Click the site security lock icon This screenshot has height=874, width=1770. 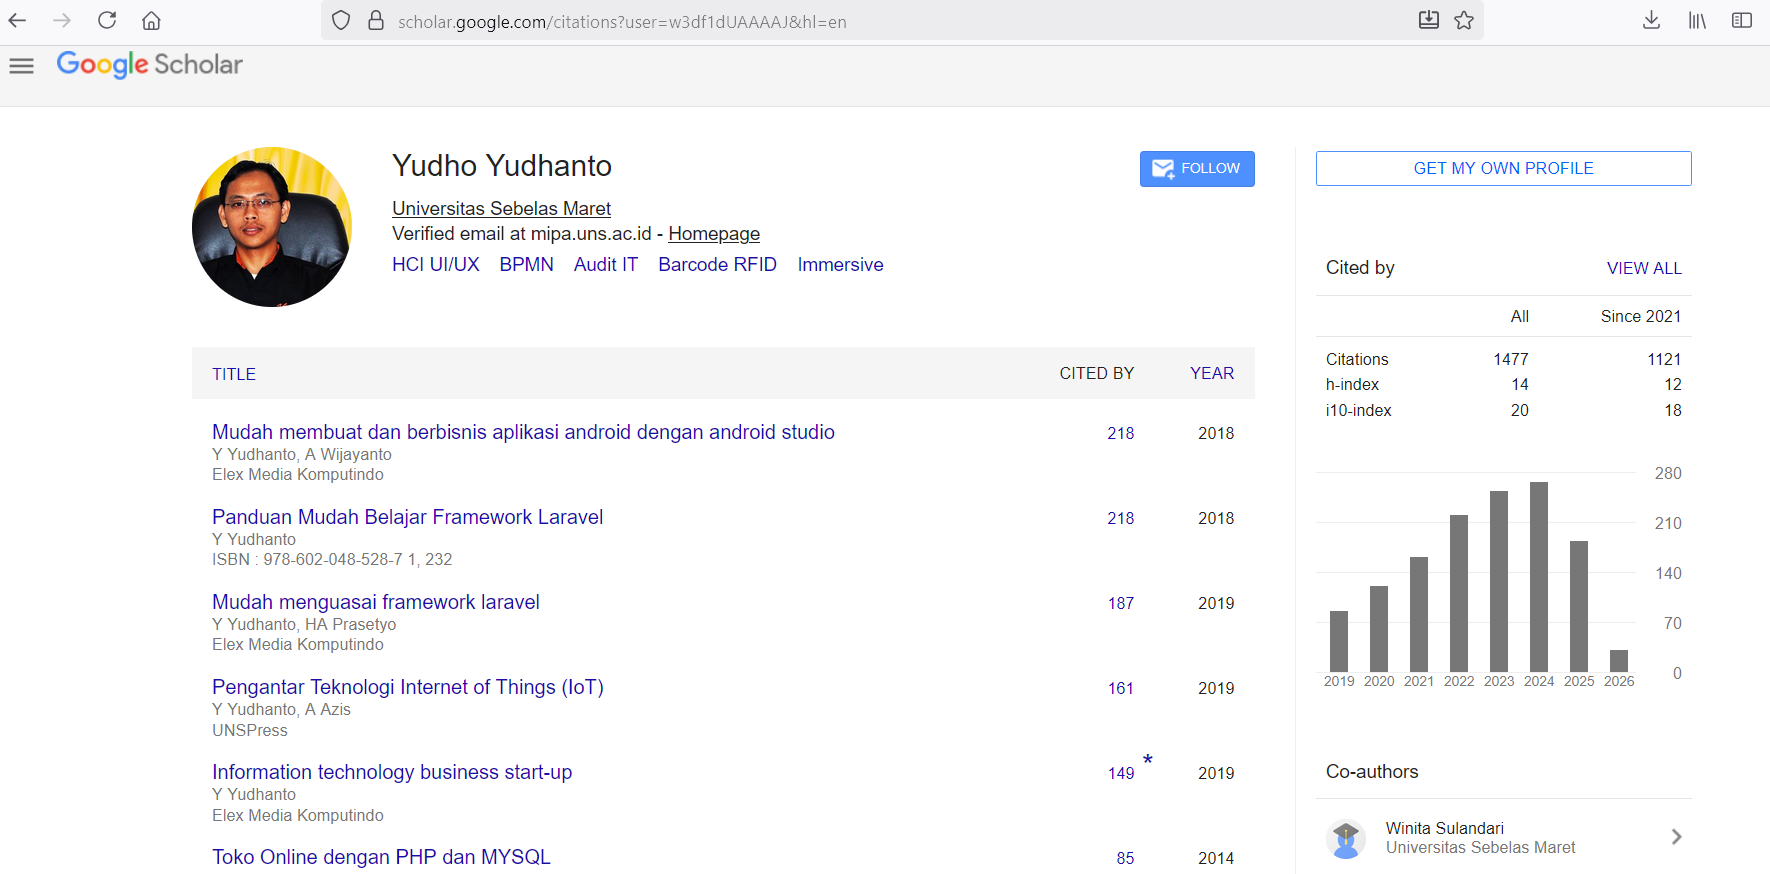click(376, 20)
